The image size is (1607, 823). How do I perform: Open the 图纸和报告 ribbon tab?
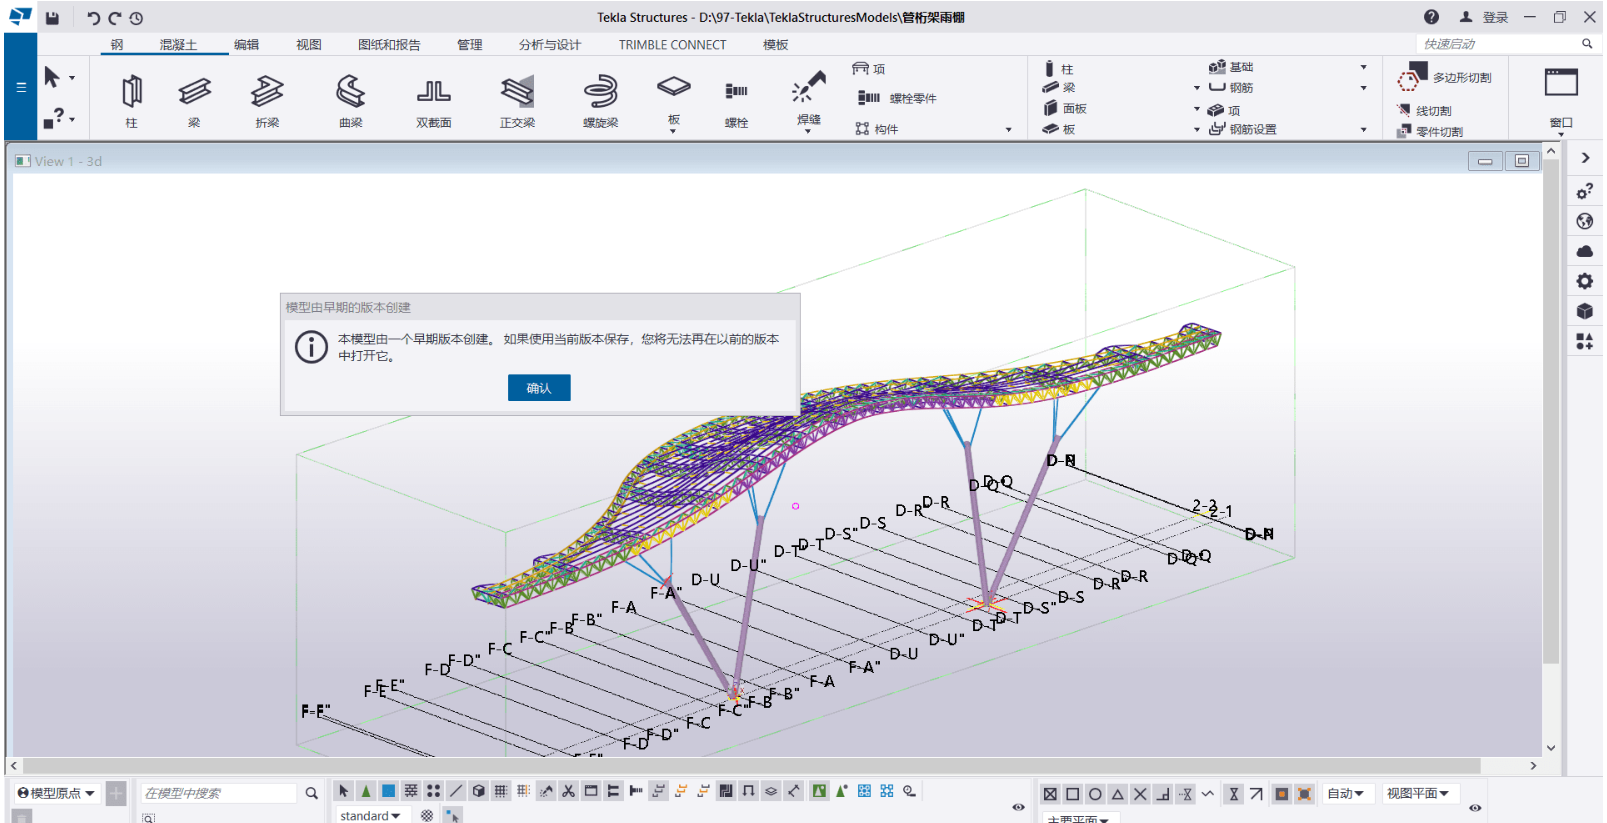(x=389, y=45)
